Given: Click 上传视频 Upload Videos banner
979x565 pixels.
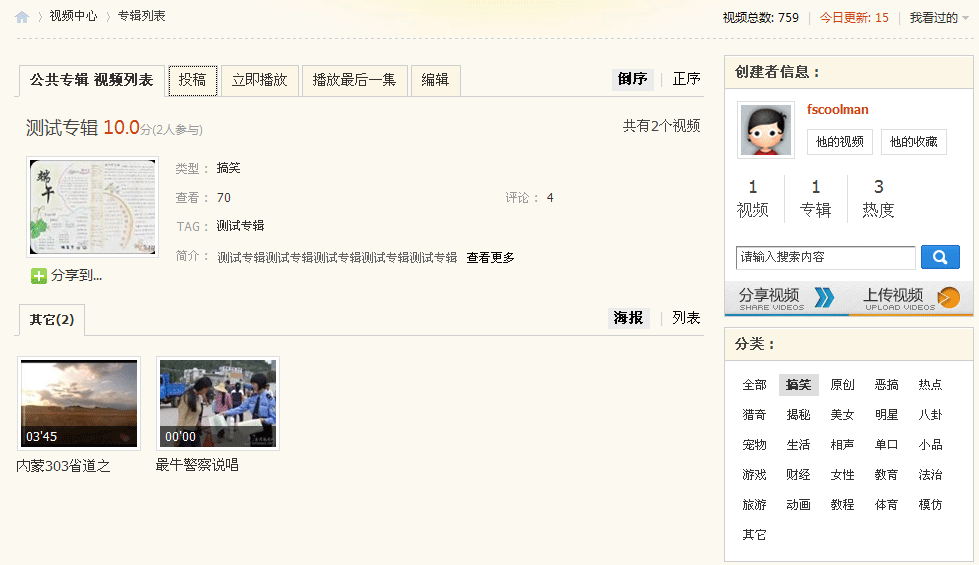Looking at the screenshot, I should [911, 298].
